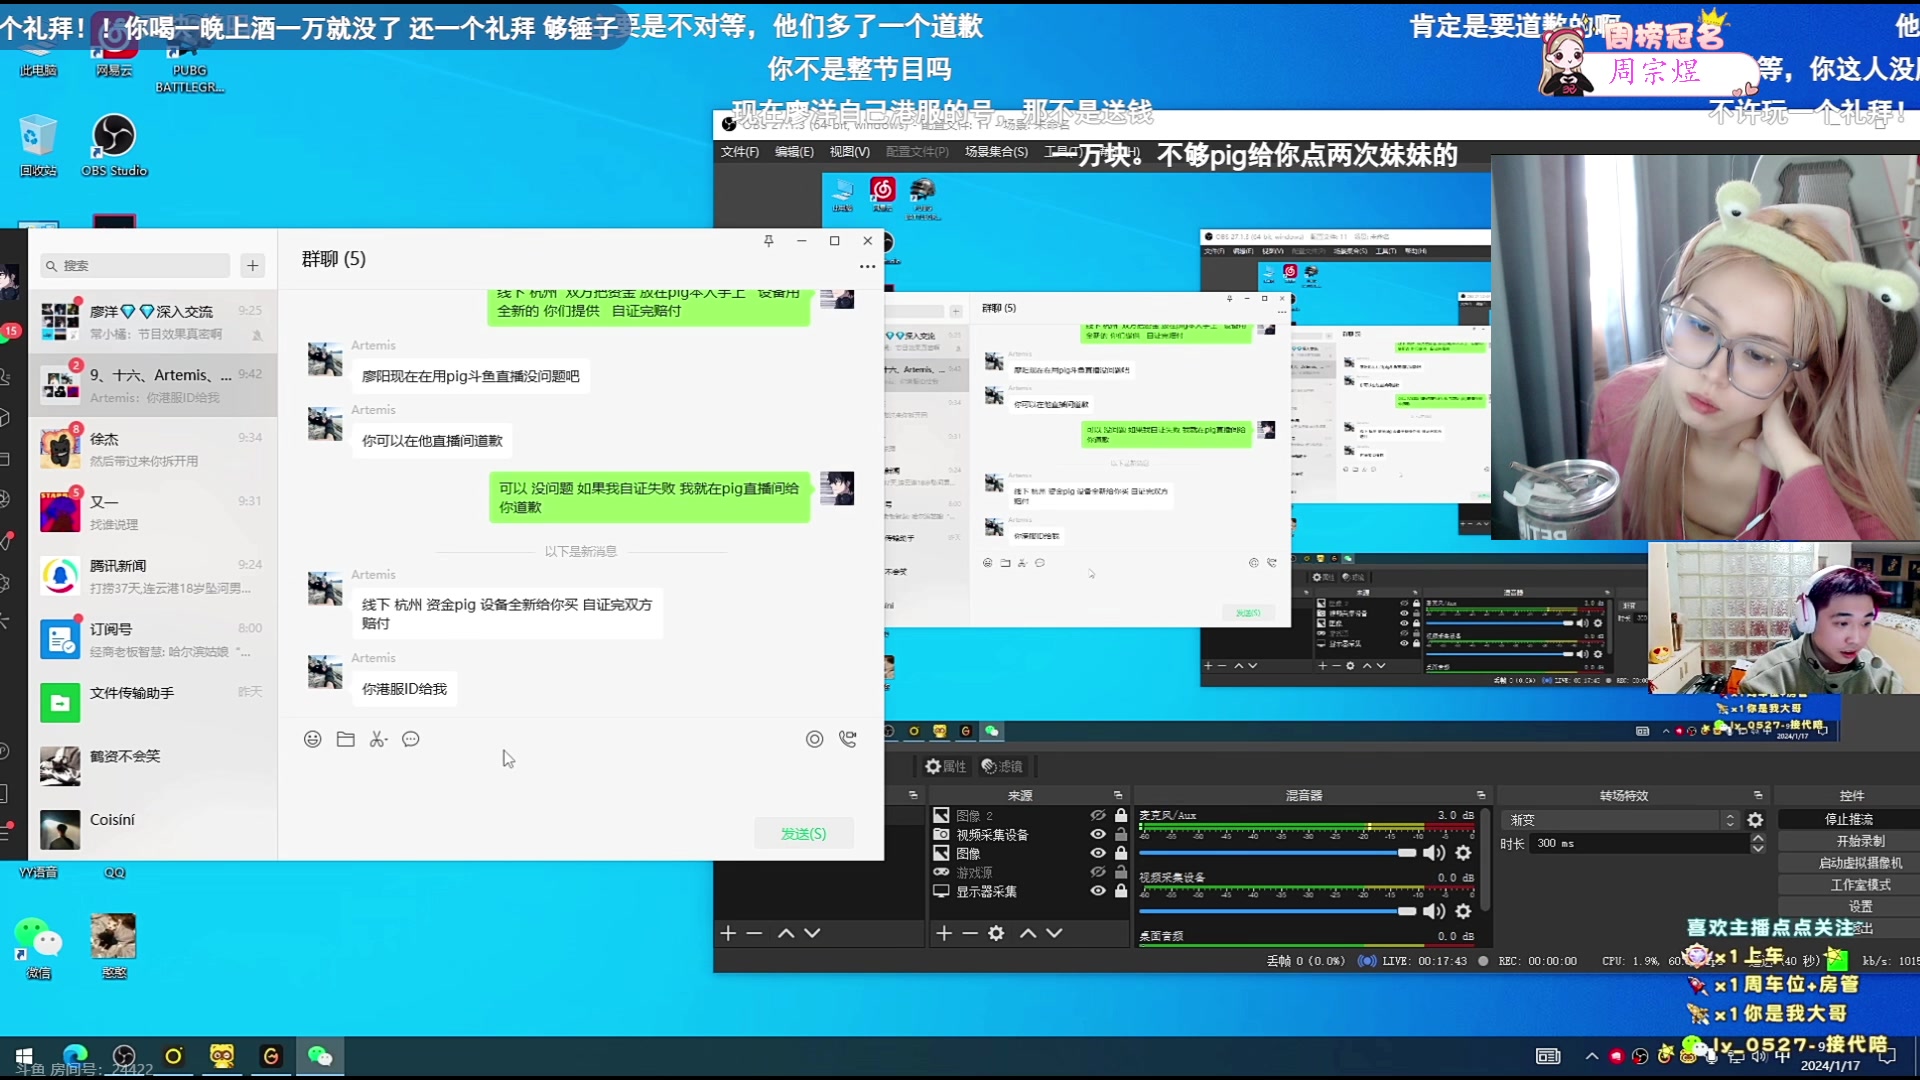Viewport: 1920px width, 1080px height.
Task: Move the selected source up
Action: (x=1028, y=933)
